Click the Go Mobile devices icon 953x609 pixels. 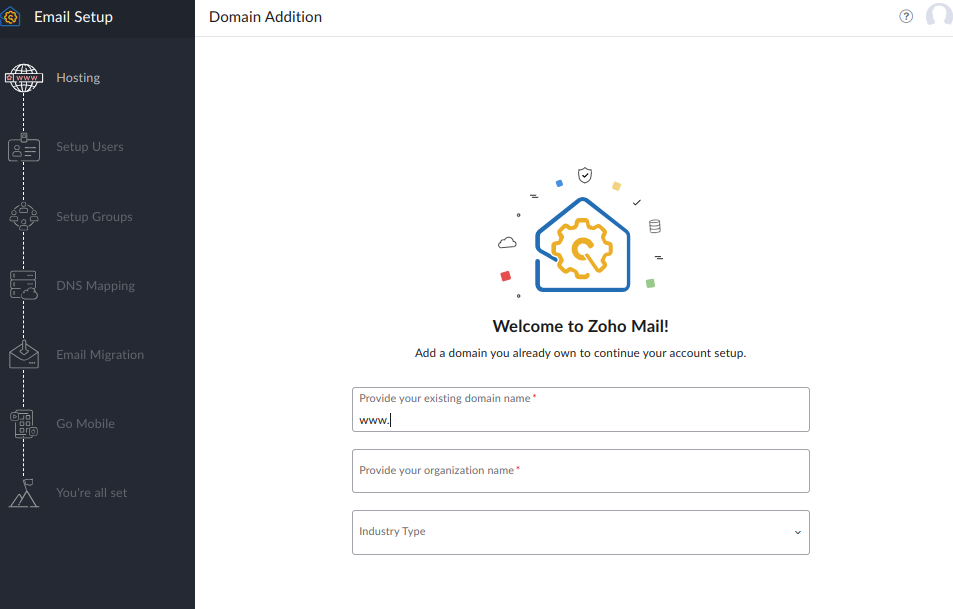click(24, 424)
